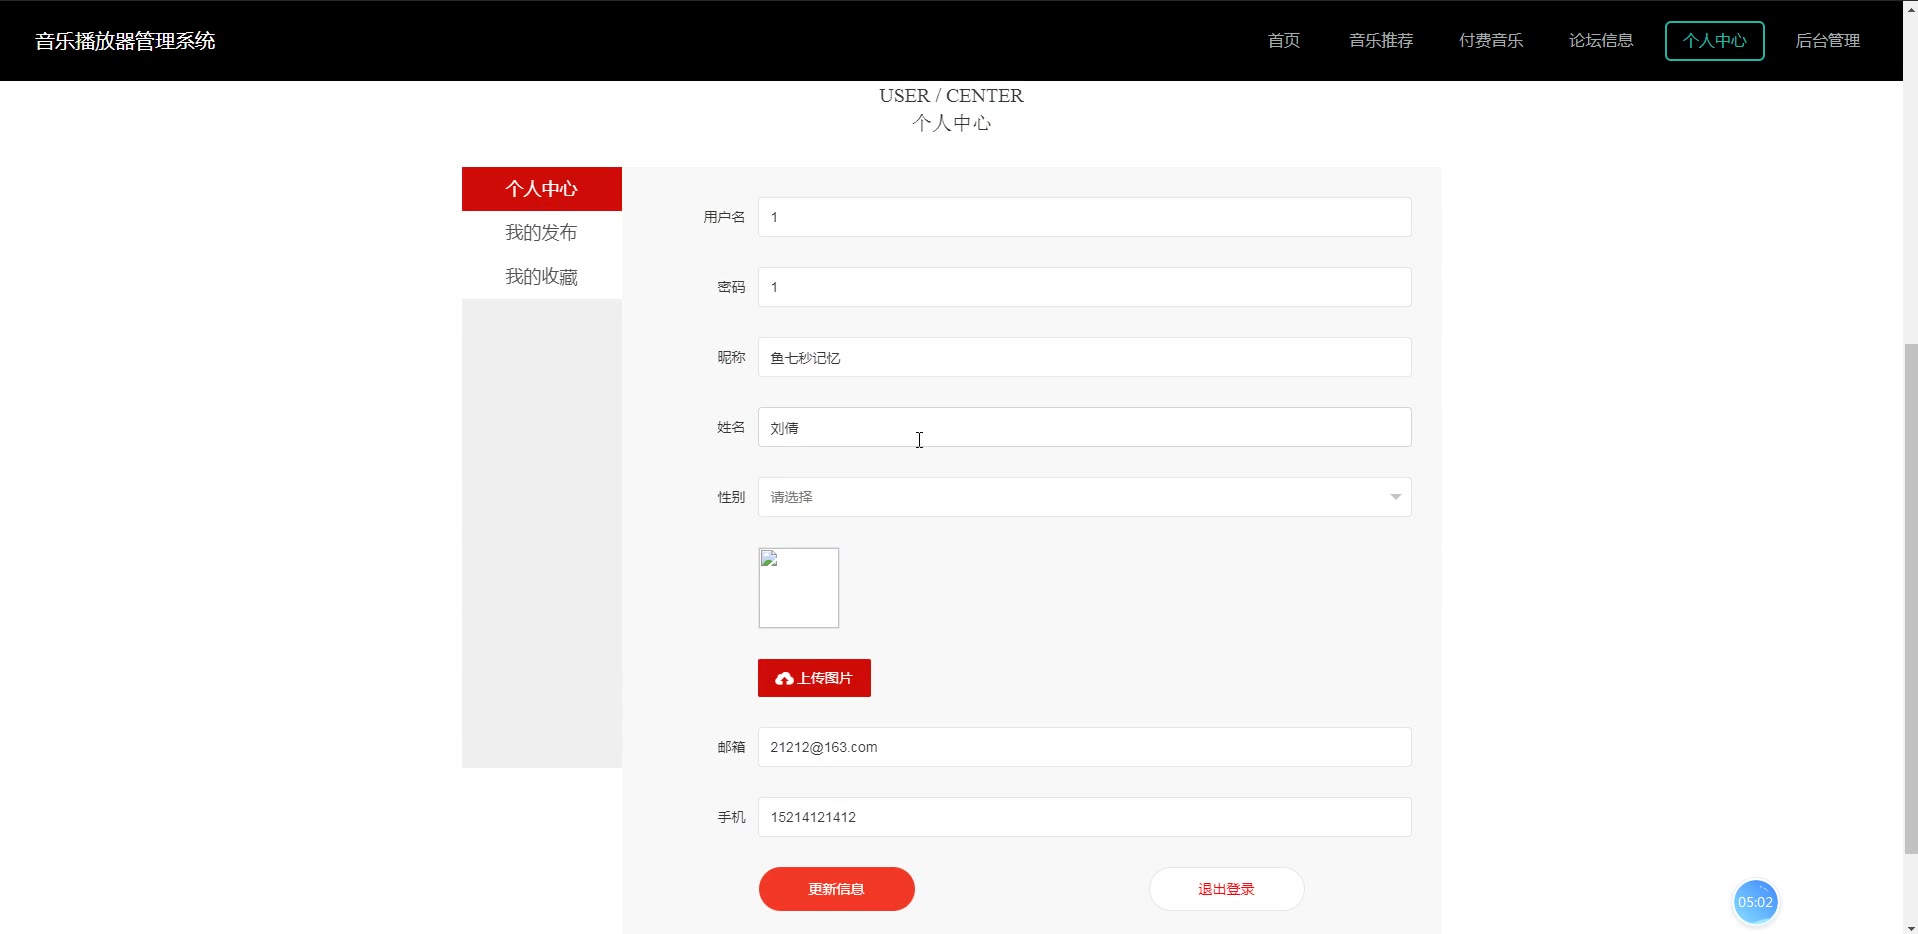Focus the 用户名 input field
The height and width of the screenshot is (934, 1918).
1084,217
